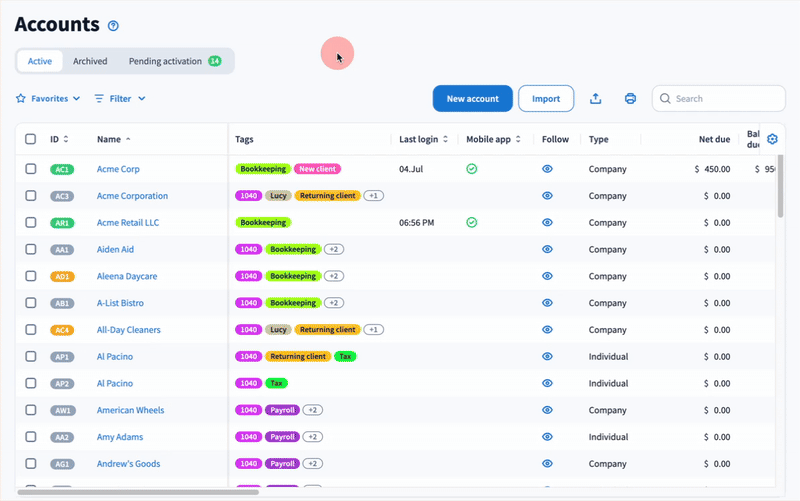
Task: Open the Filter dropdown
Action: pos(120,99)
